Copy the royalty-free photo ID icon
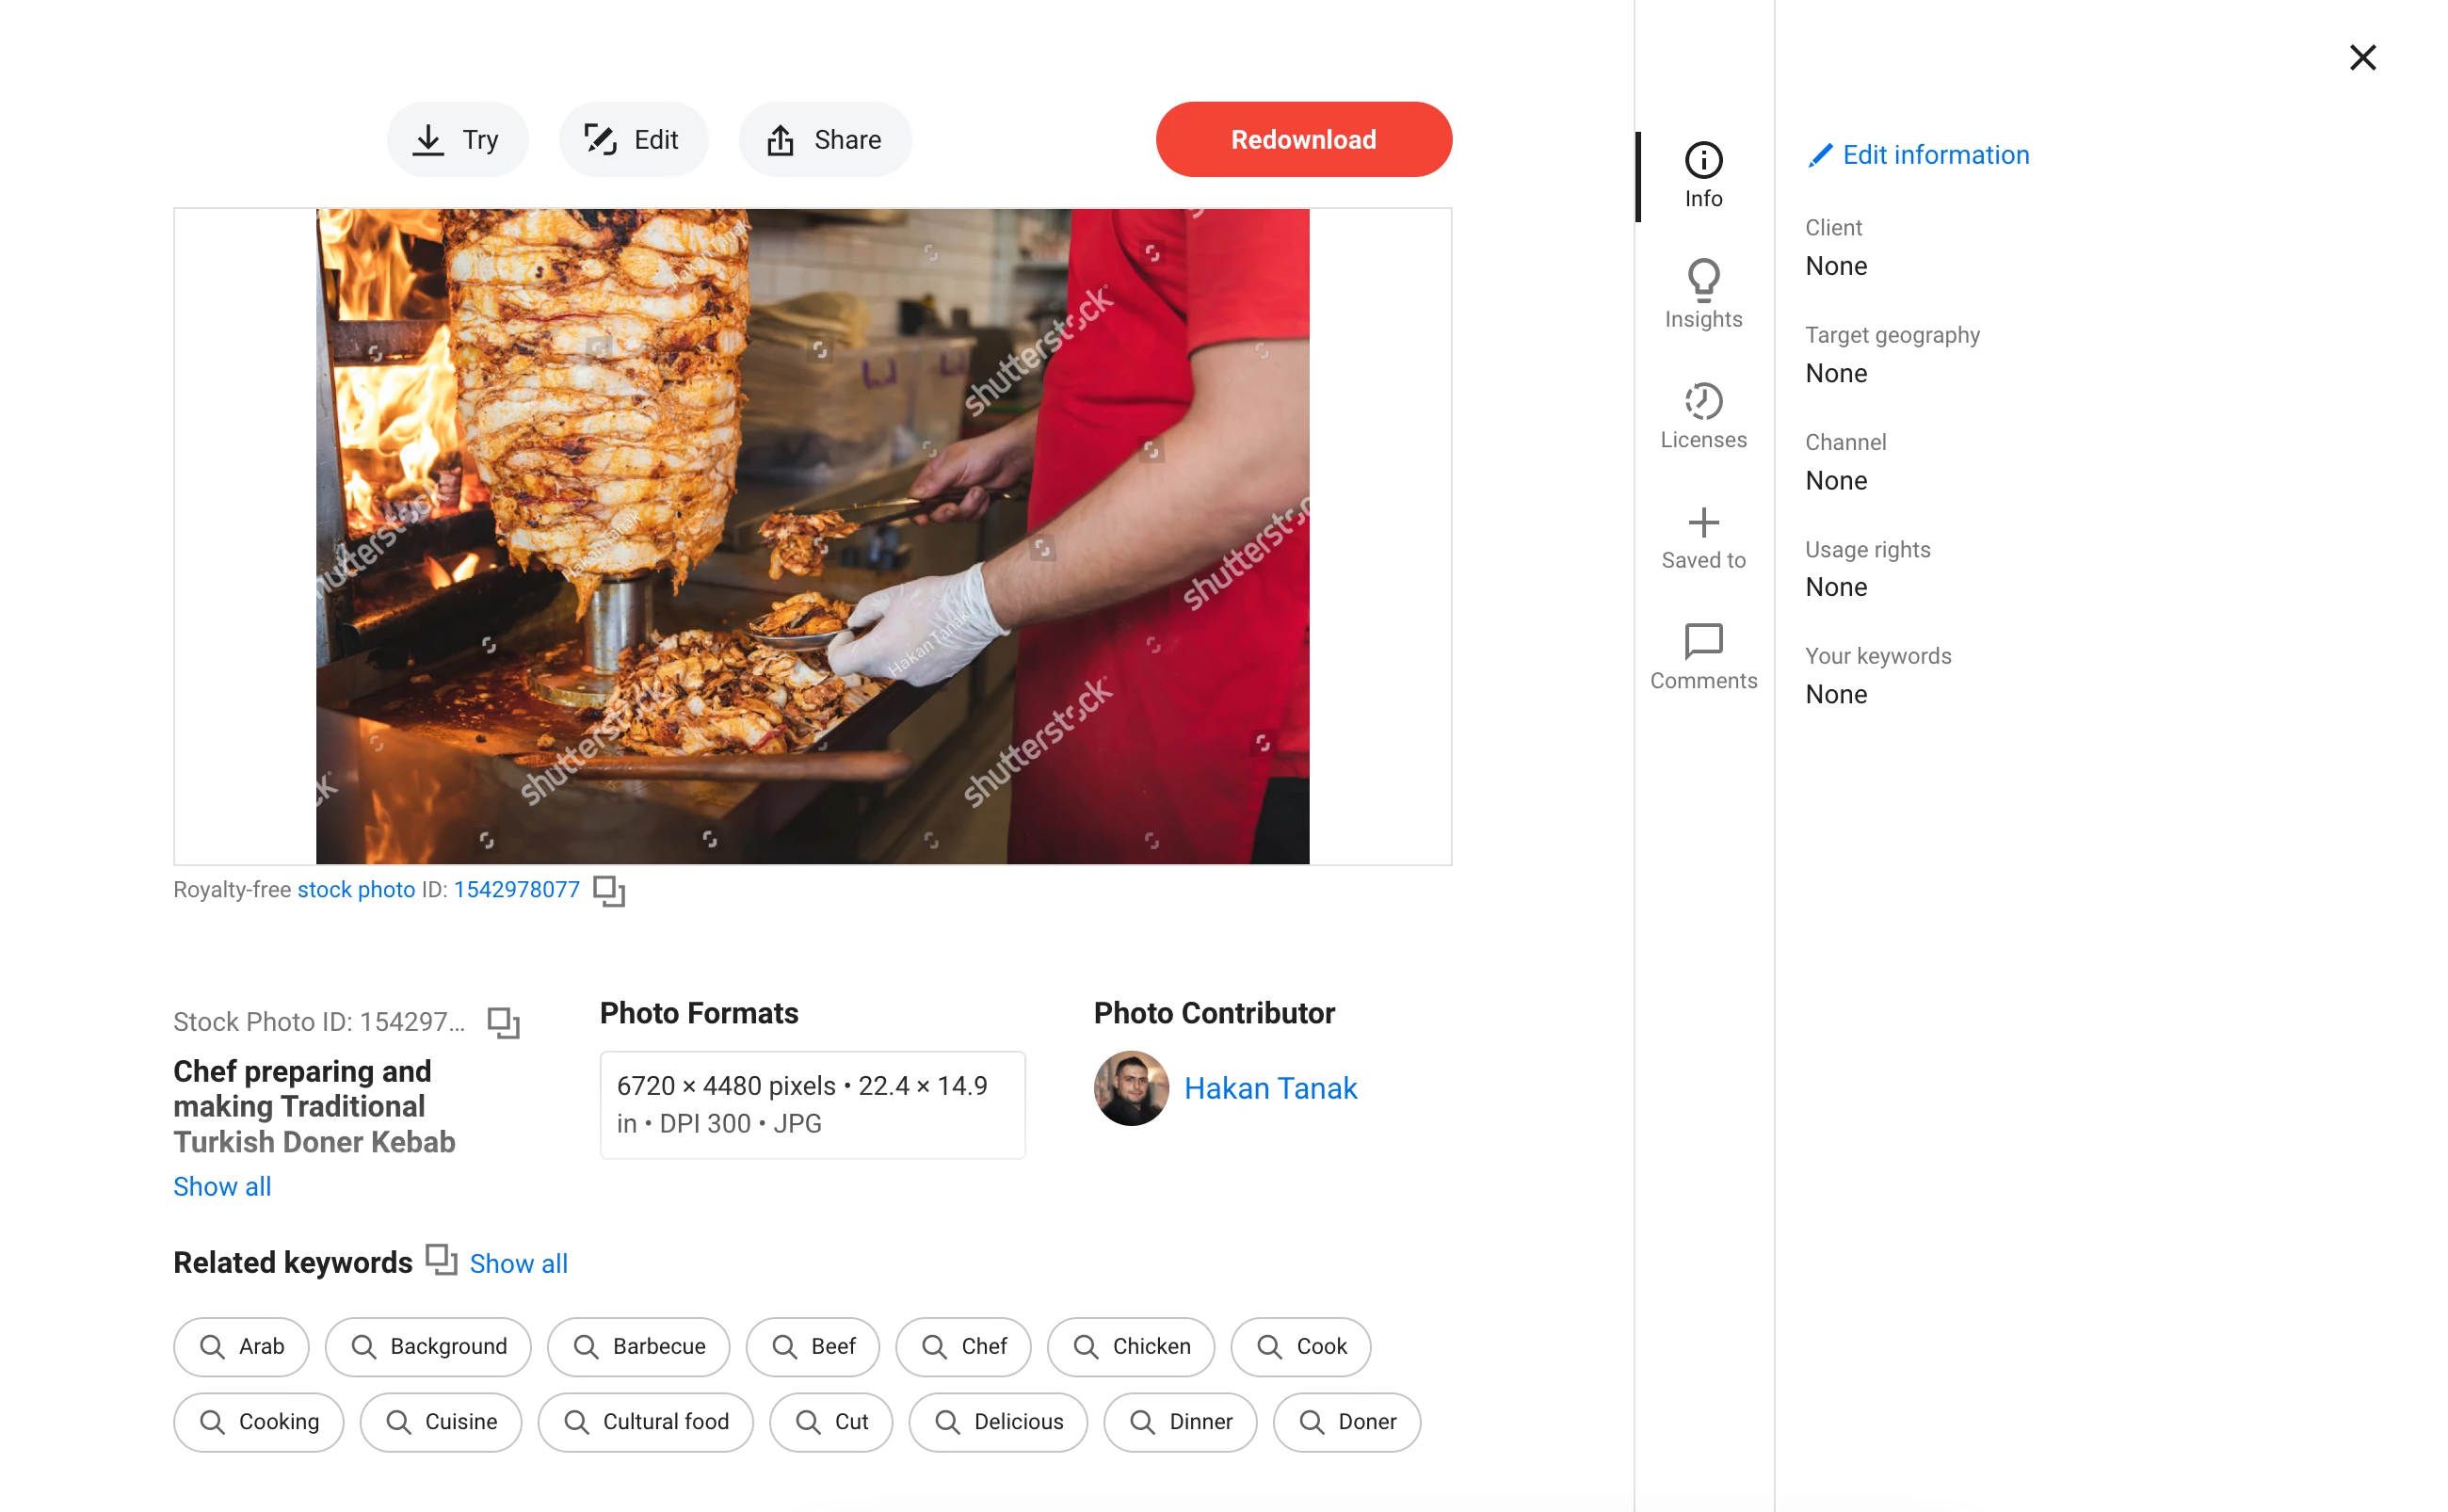 click(608, 890)
